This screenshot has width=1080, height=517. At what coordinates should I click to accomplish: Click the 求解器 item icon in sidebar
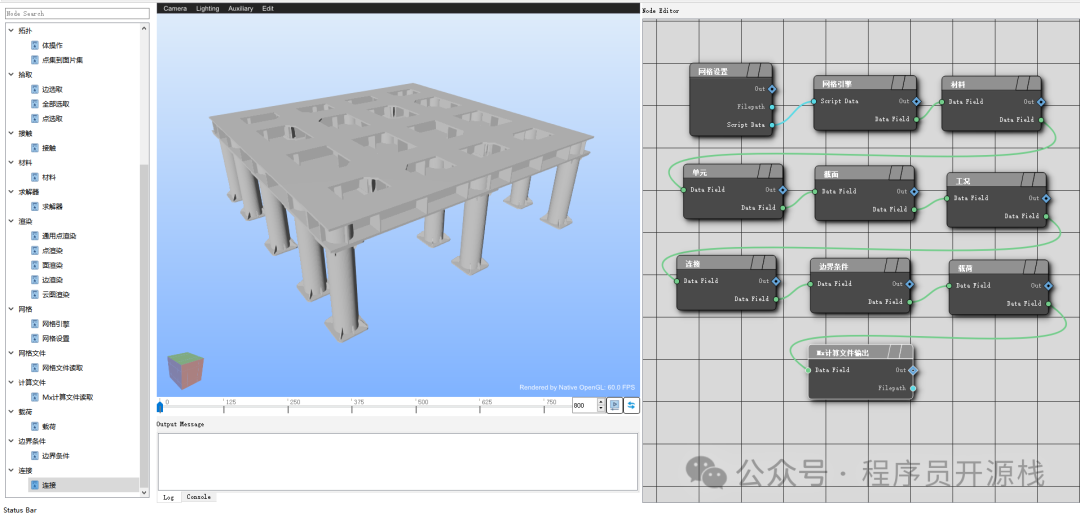click(35, 206)
